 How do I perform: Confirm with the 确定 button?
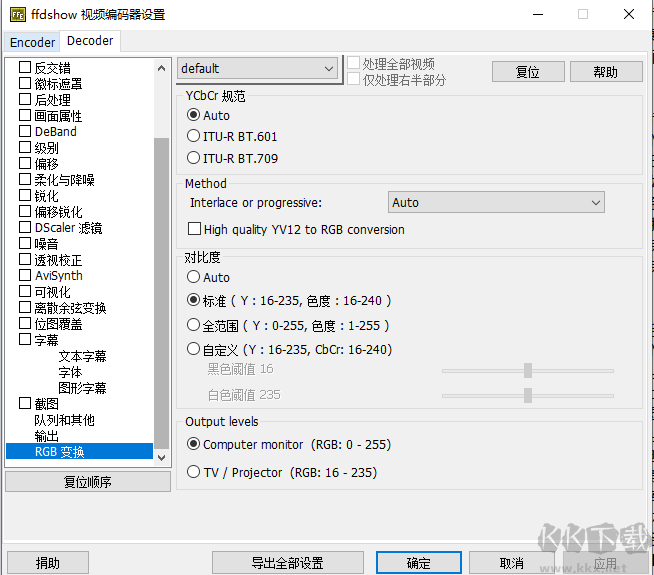[419, 562]
